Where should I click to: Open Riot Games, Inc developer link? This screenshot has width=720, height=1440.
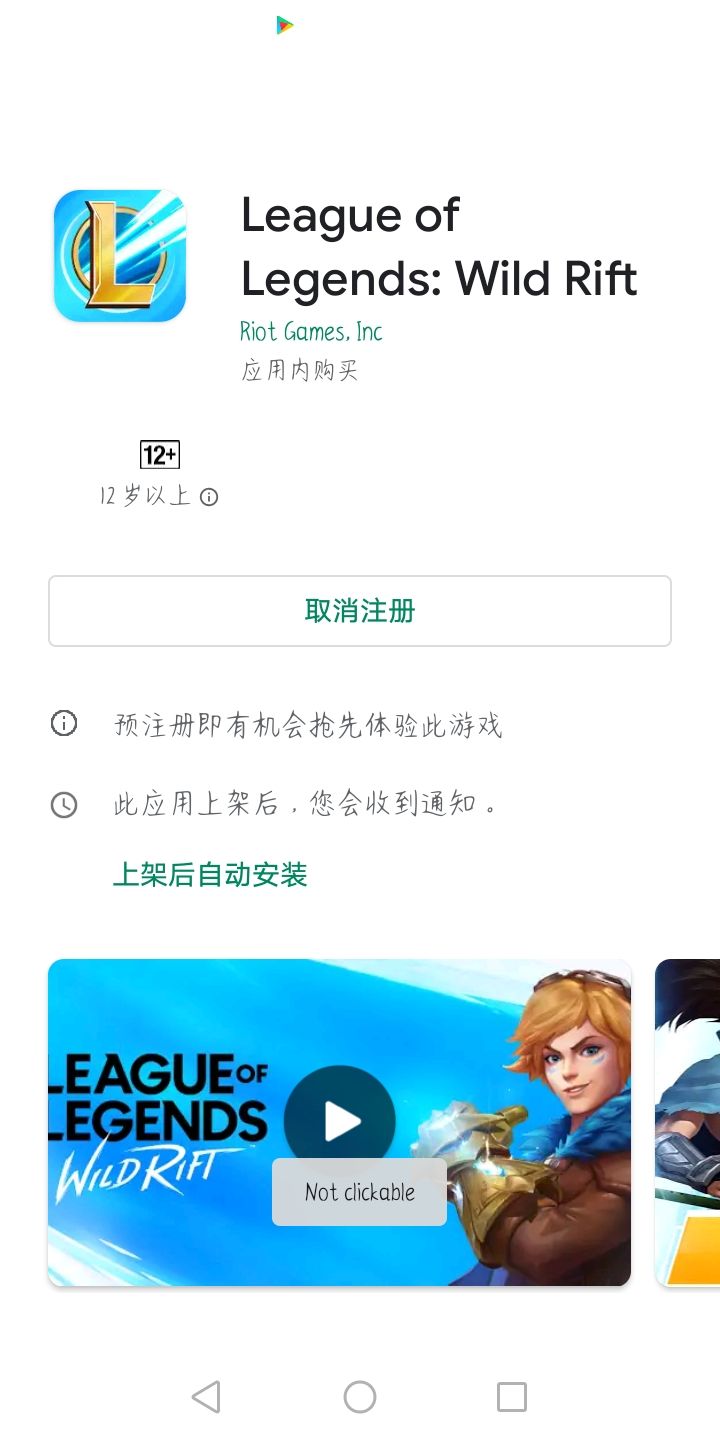pos(311,331)
